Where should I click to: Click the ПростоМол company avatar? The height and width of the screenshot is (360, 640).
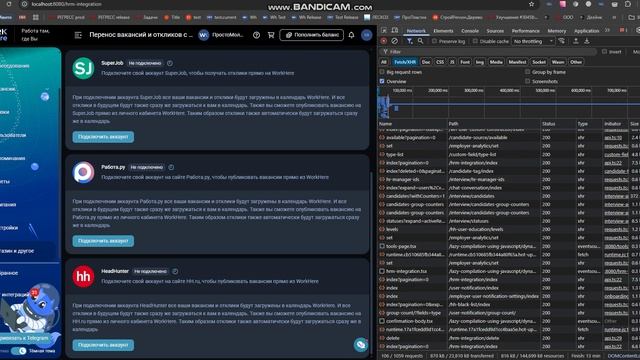click(x=203, y=35)
